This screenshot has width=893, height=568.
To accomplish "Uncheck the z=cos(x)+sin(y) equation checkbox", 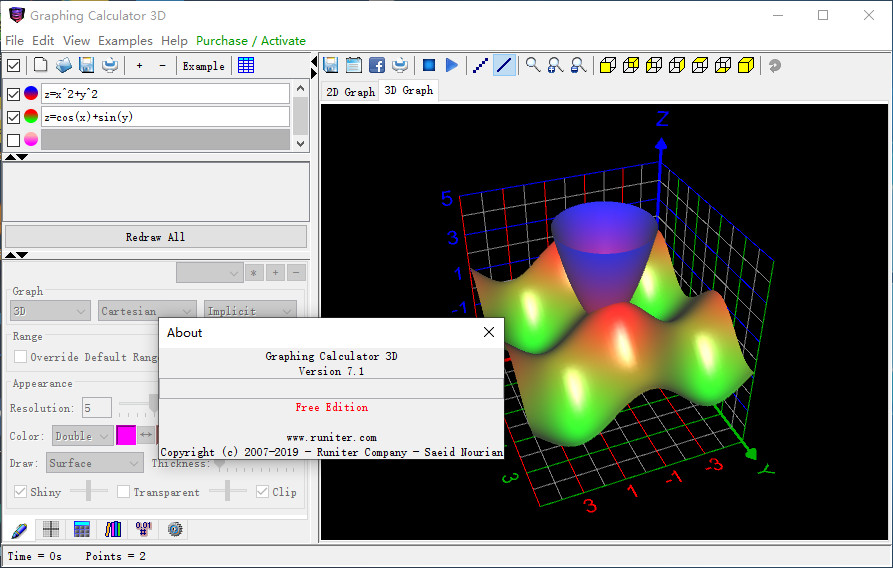I will (13, 117).
